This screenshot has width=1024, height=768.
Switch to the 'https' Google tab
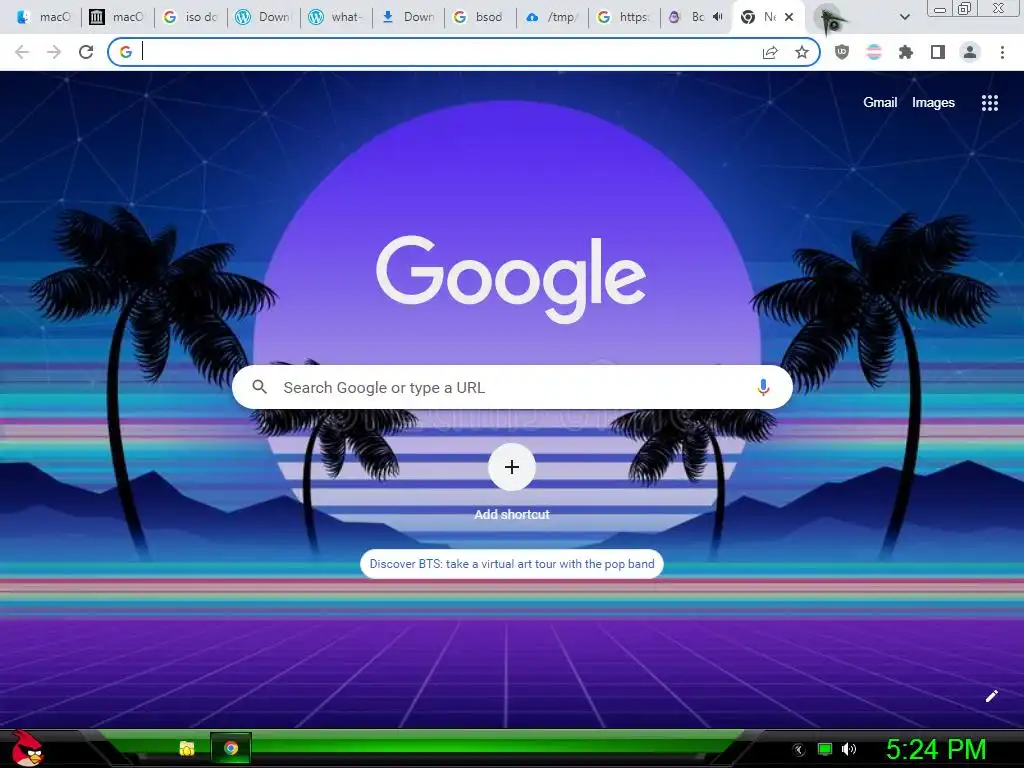tap(624, 17)
